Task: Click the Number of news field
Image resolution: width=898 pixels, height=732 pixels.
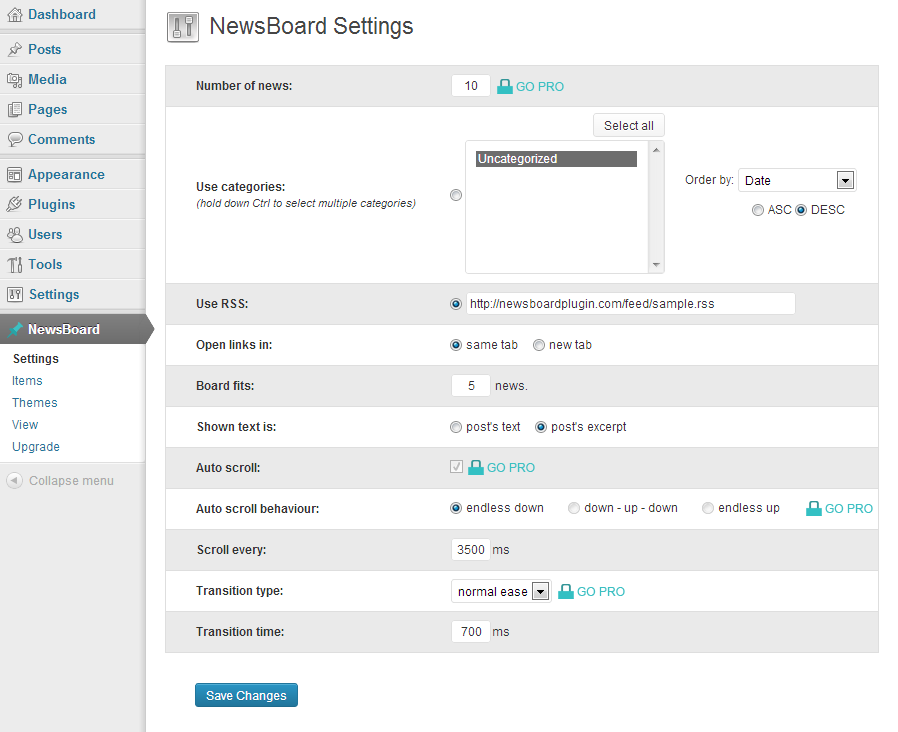Action: [471, 86]
